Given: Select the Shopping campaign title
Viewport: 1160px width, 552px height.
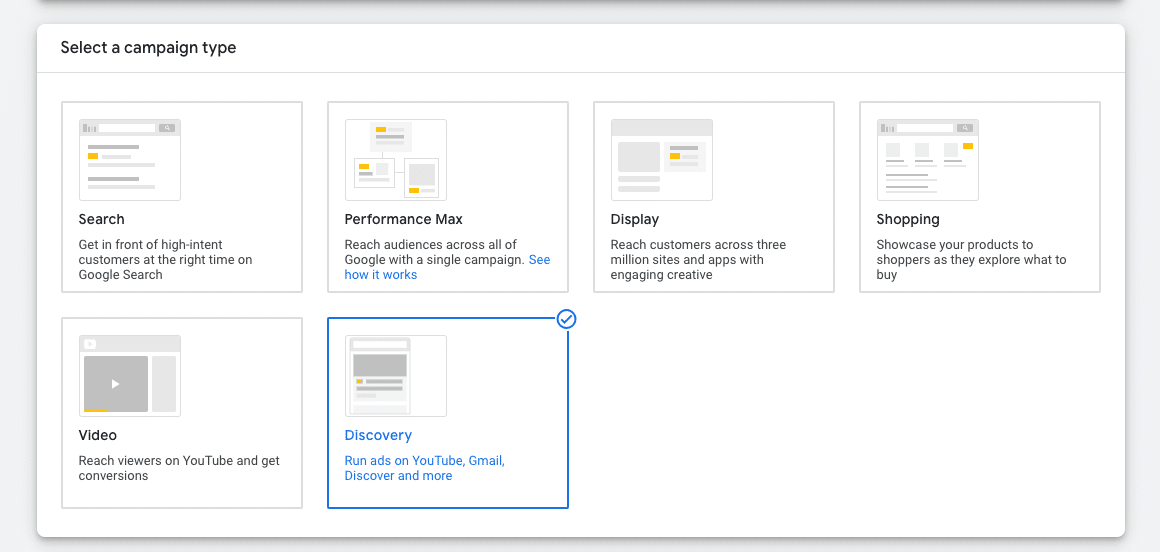Looking at the screenshot, I should point(908,219).
